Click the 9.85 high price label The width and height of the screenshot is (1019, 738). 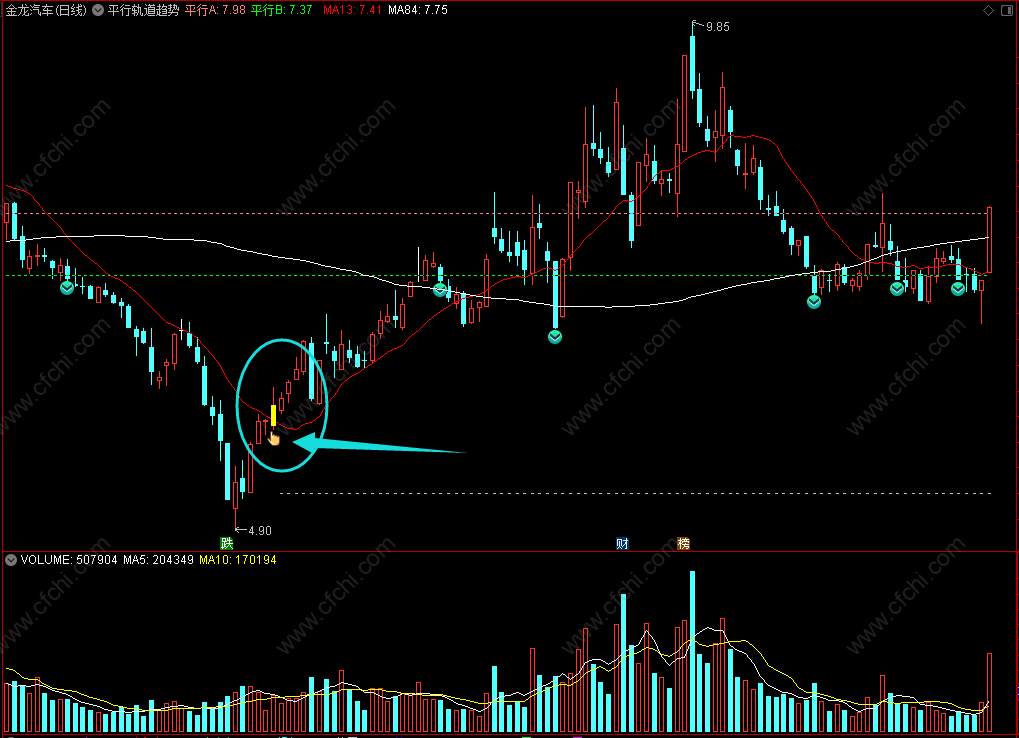click(x=717, y=27)
